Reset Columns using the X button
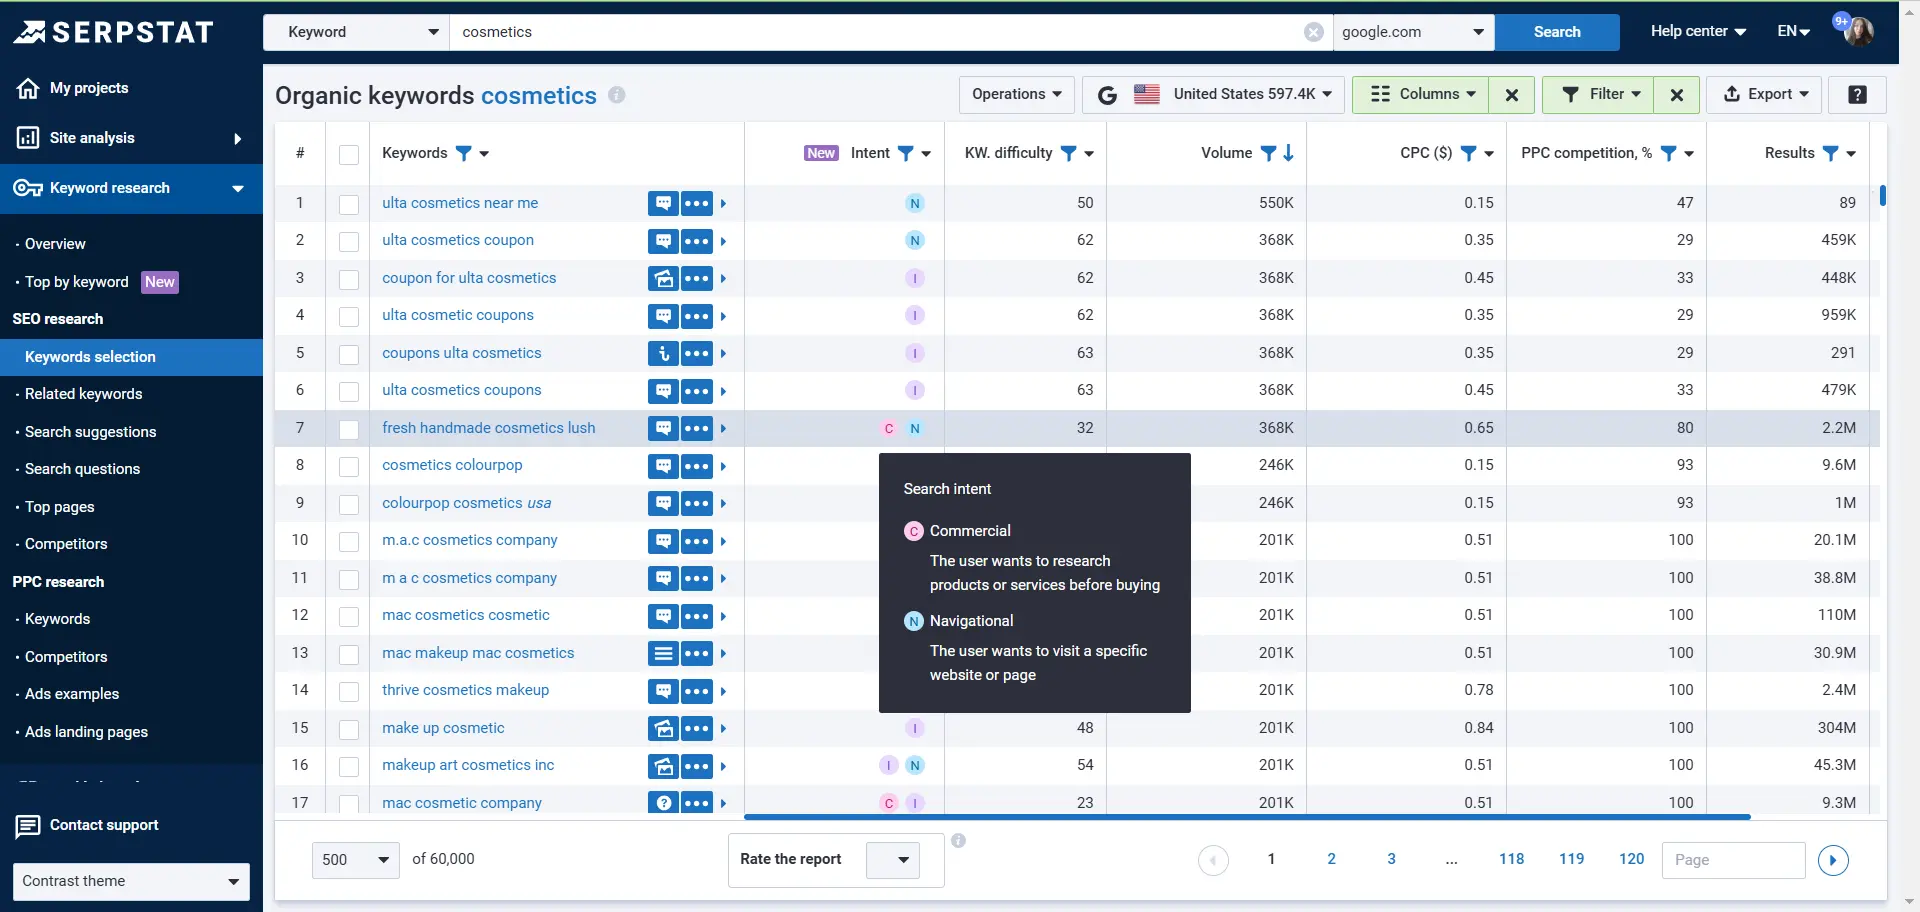 point(1512,95)
